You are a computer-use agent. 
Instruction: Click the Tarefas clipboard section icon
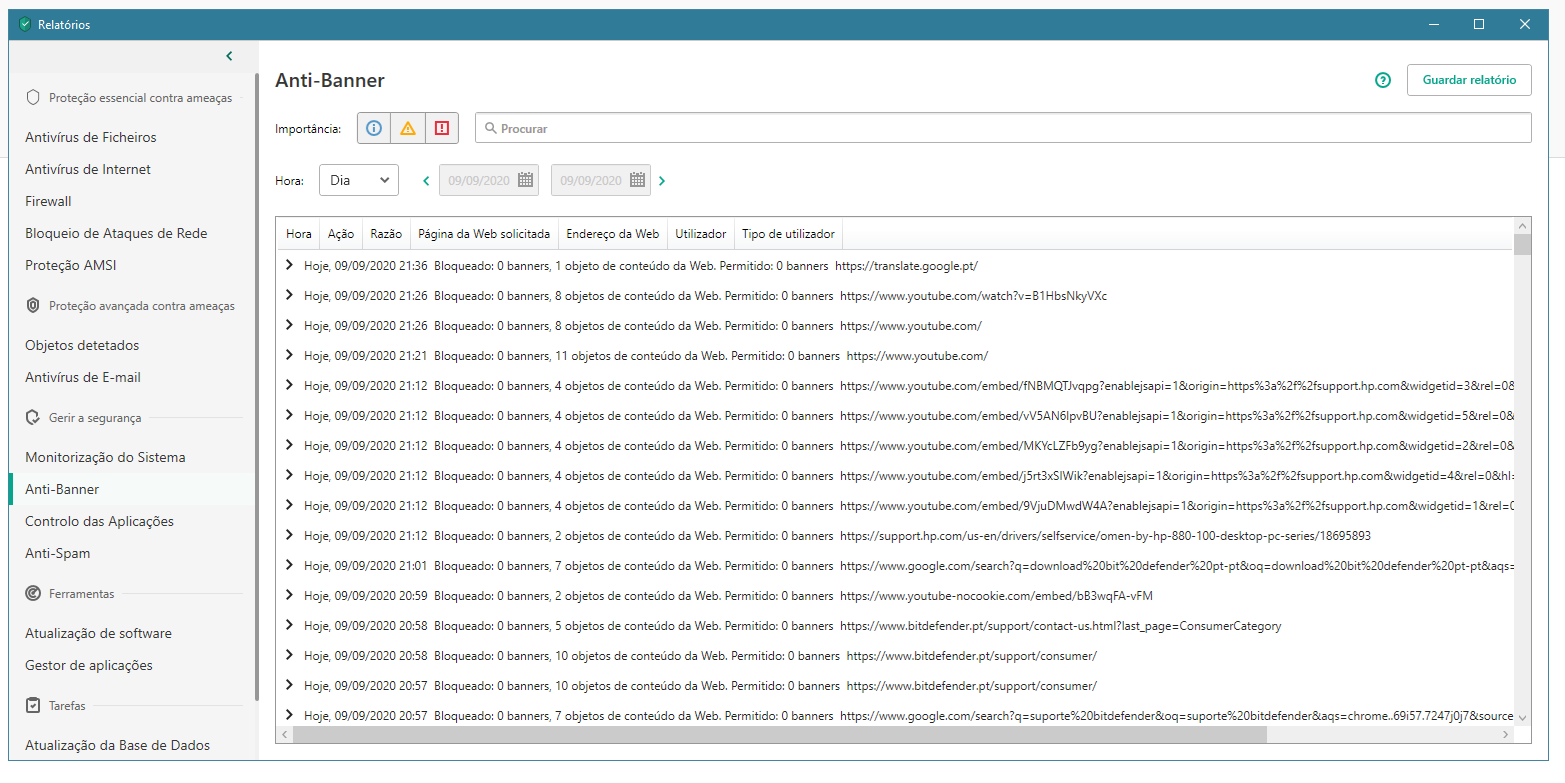coord(33,705)
